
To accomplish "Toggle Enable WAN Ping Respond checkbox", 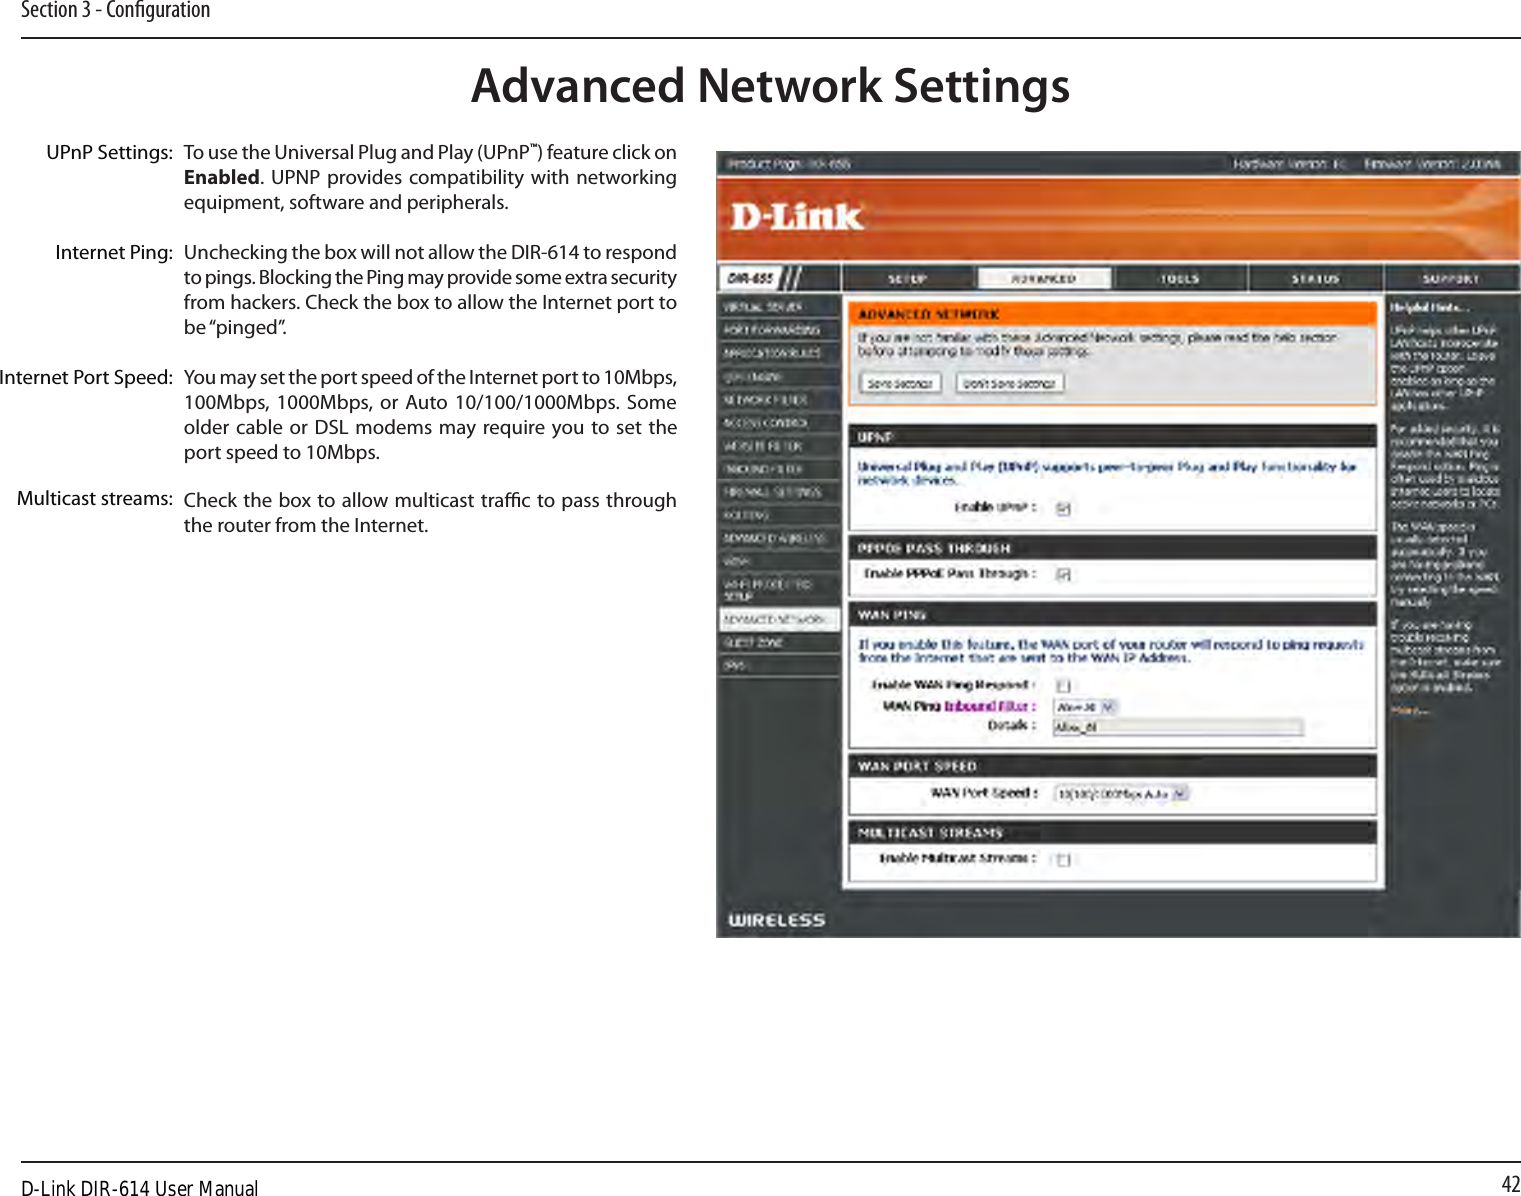I will click(1063, 686).
